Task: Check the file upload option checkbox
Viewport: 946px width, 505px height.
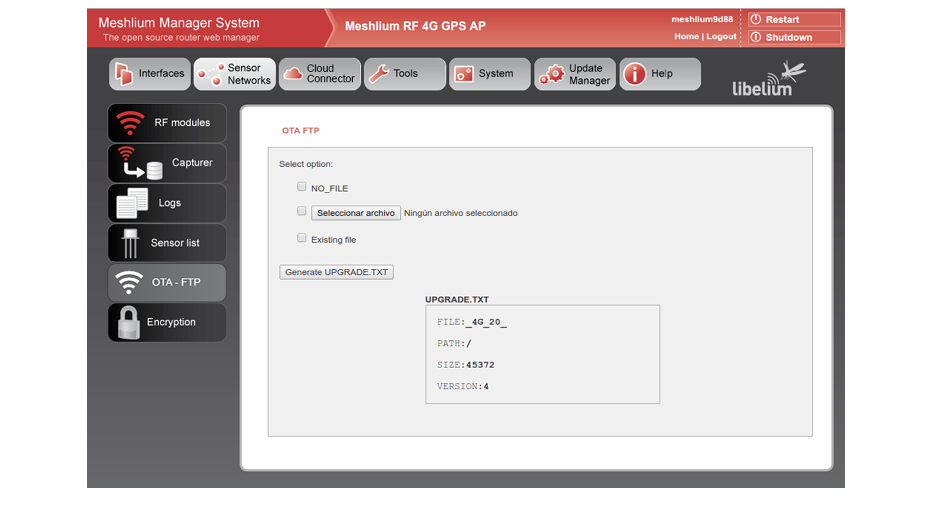Action: pyautogui.click(x=302, y=211)
